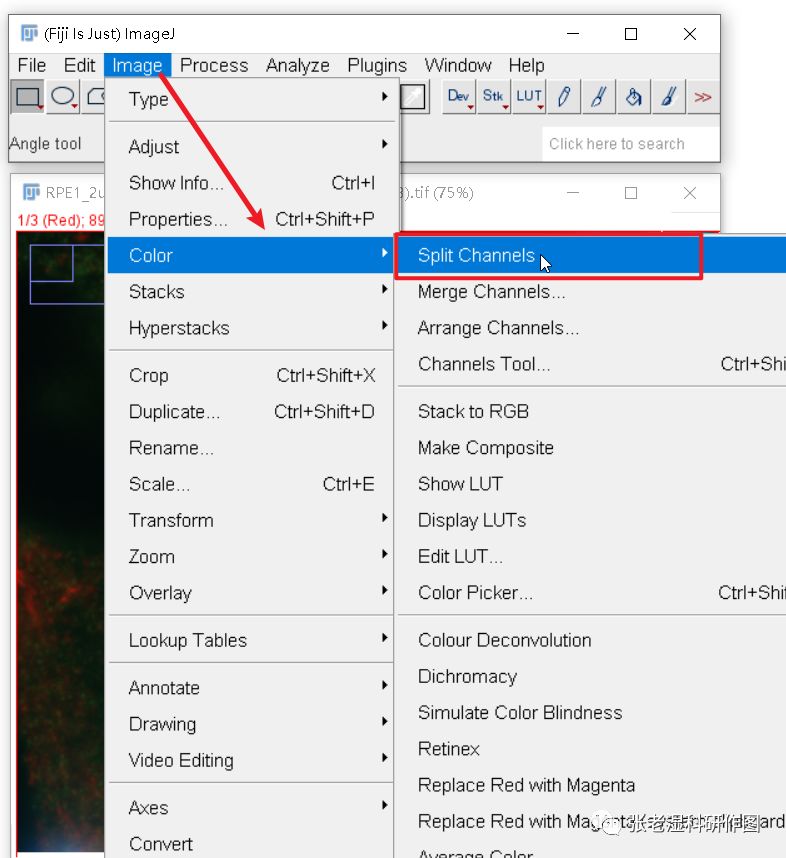Choose Properties from Image menu

click(x=251, y=218)
